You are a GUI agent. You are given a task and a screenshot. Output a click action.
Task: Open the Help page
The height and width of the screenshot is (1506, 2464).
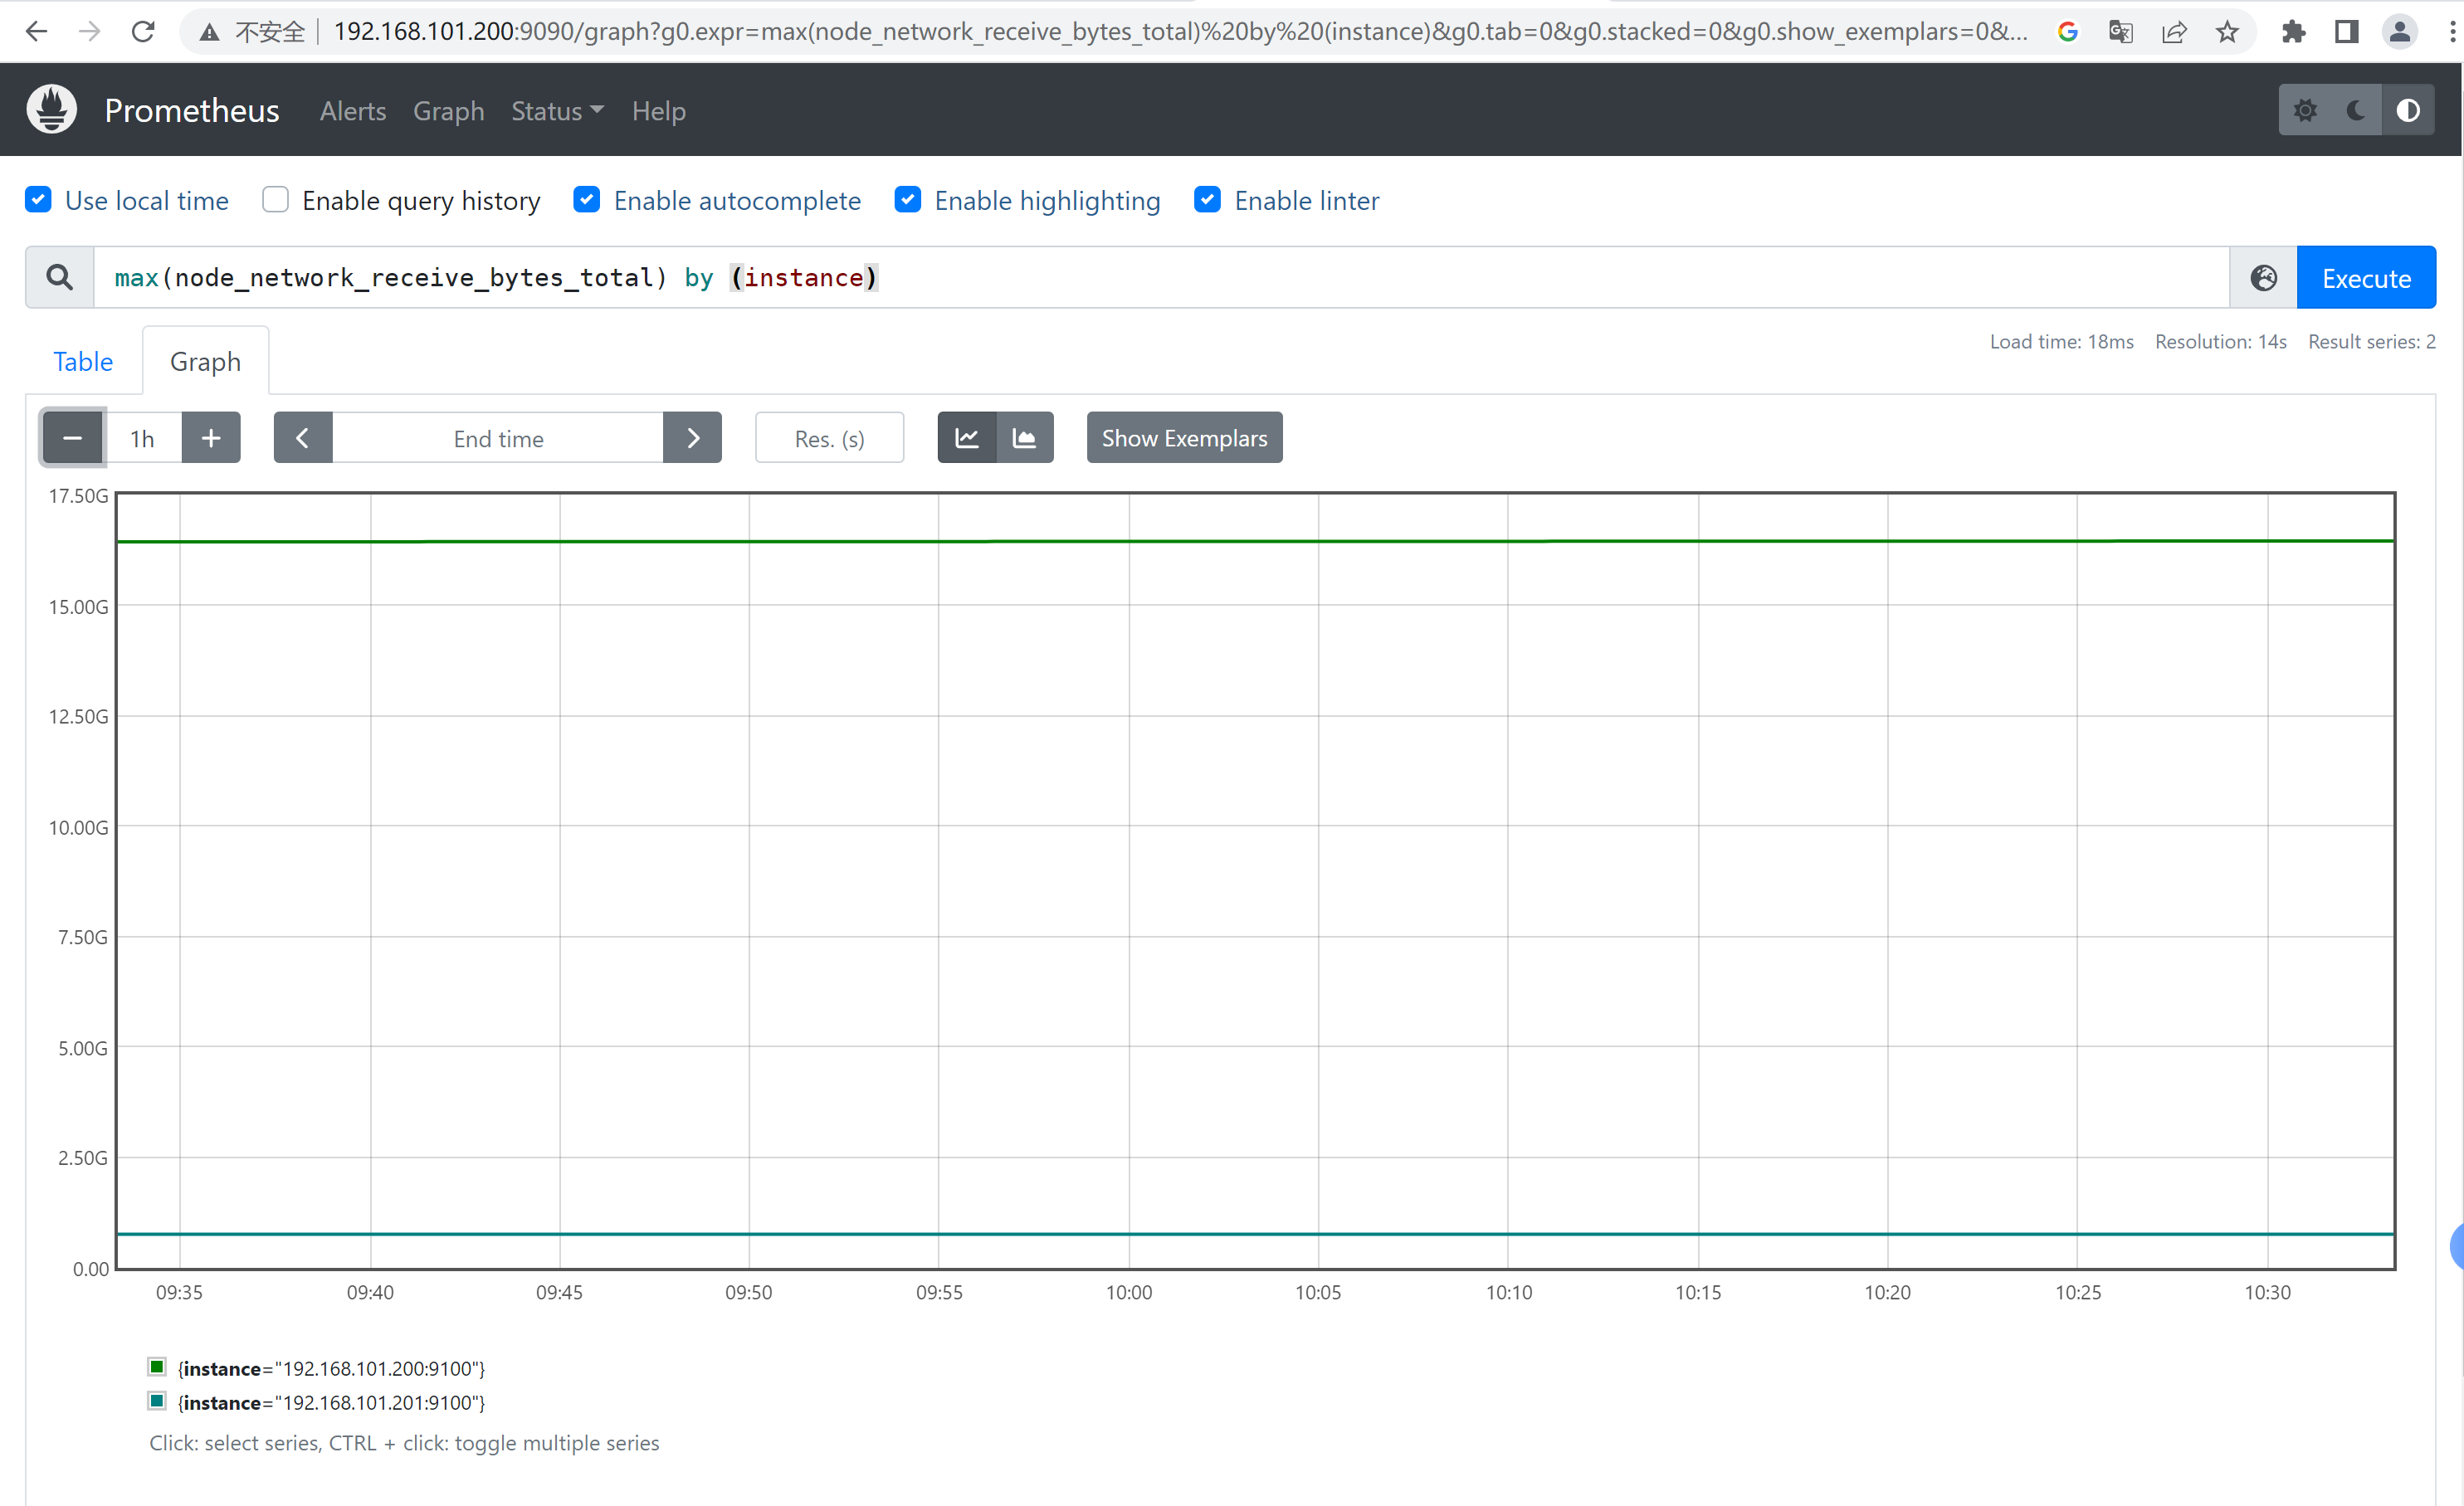click(659, 111)
